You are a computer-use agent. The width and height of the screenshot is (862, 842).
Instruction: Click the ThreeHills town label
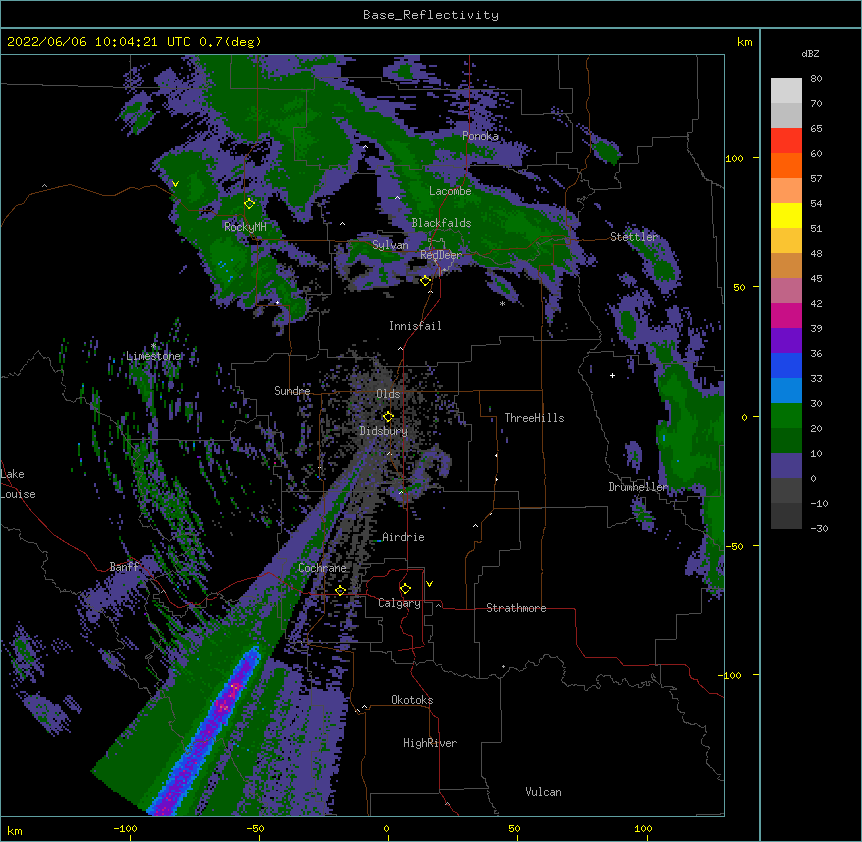[534, 418]
